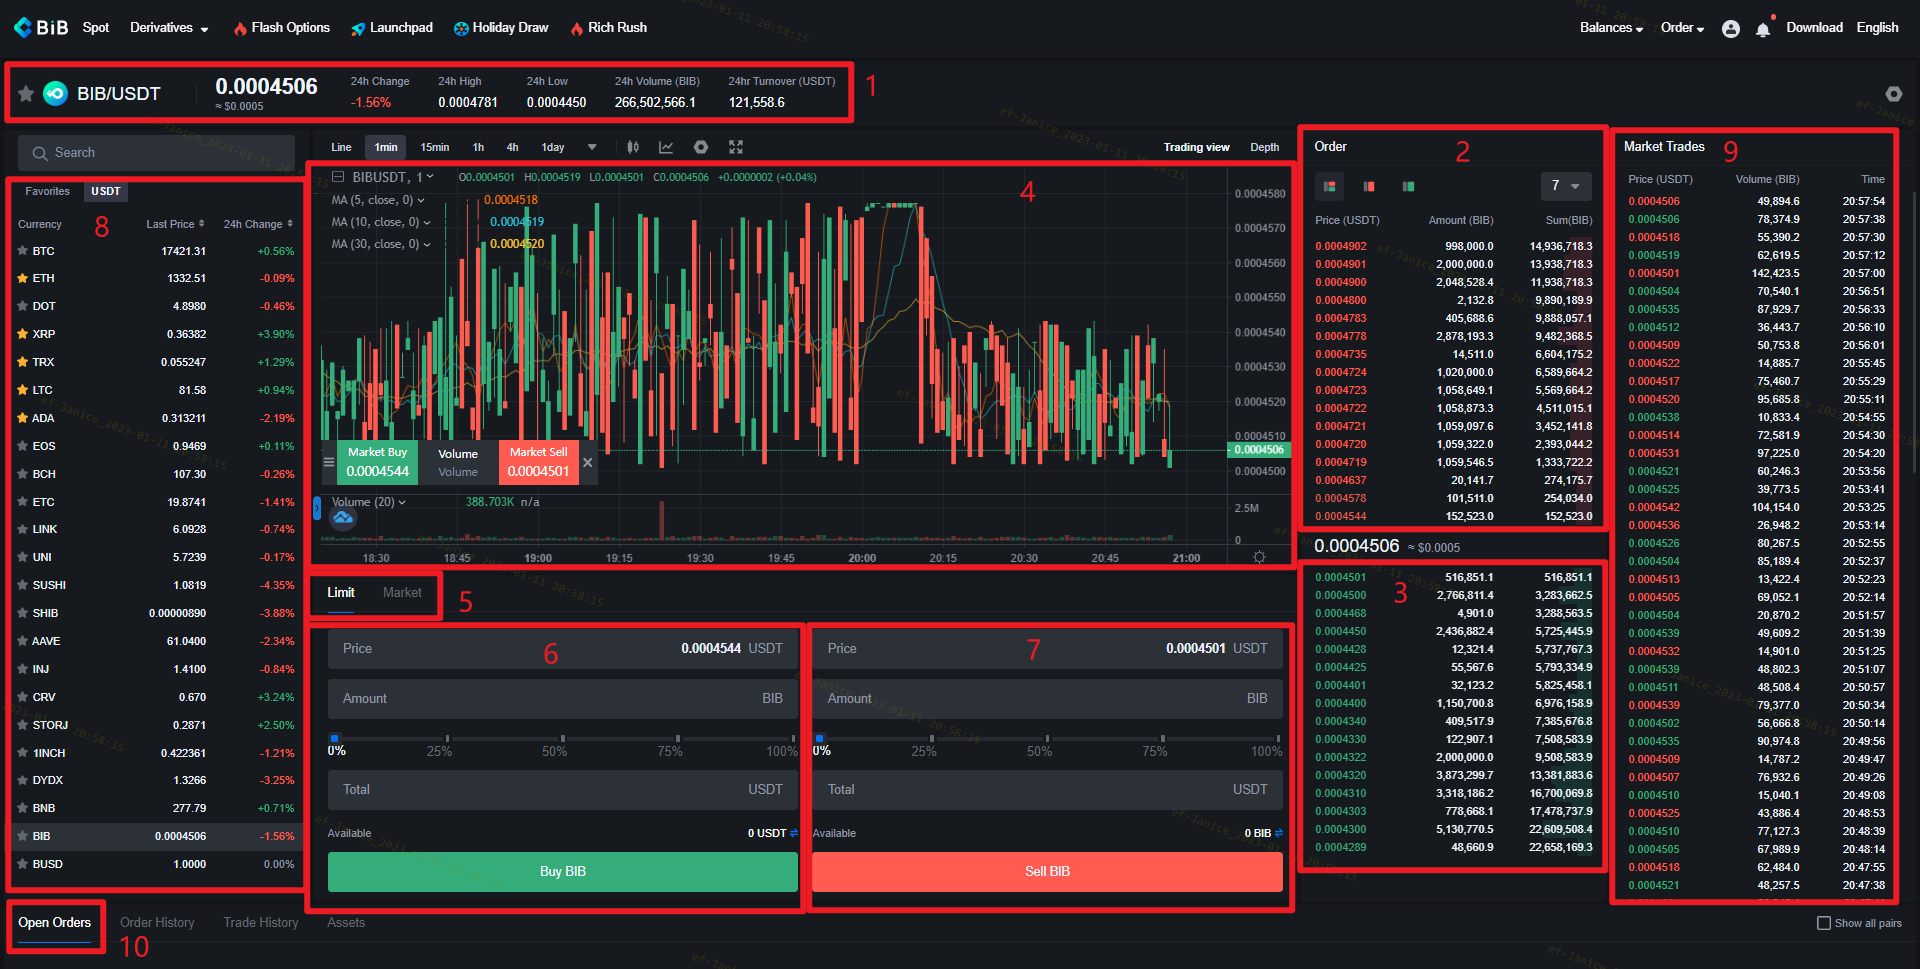Enable the Show all pairs checkbox

pyautogui.click(x=1824, y=923)
